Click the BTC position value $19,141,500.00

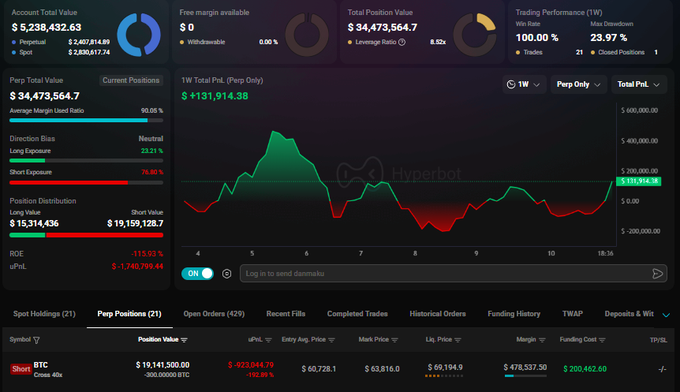[x=163, y=365]
